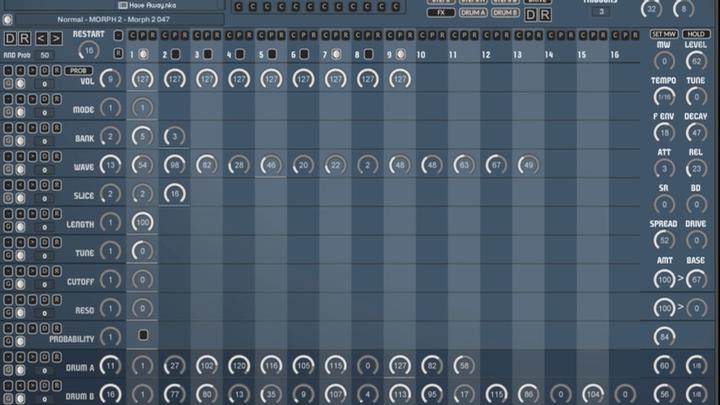Click the step 16 R button
Viewport: 720px width, 405px height.
[x=636, y=35]
